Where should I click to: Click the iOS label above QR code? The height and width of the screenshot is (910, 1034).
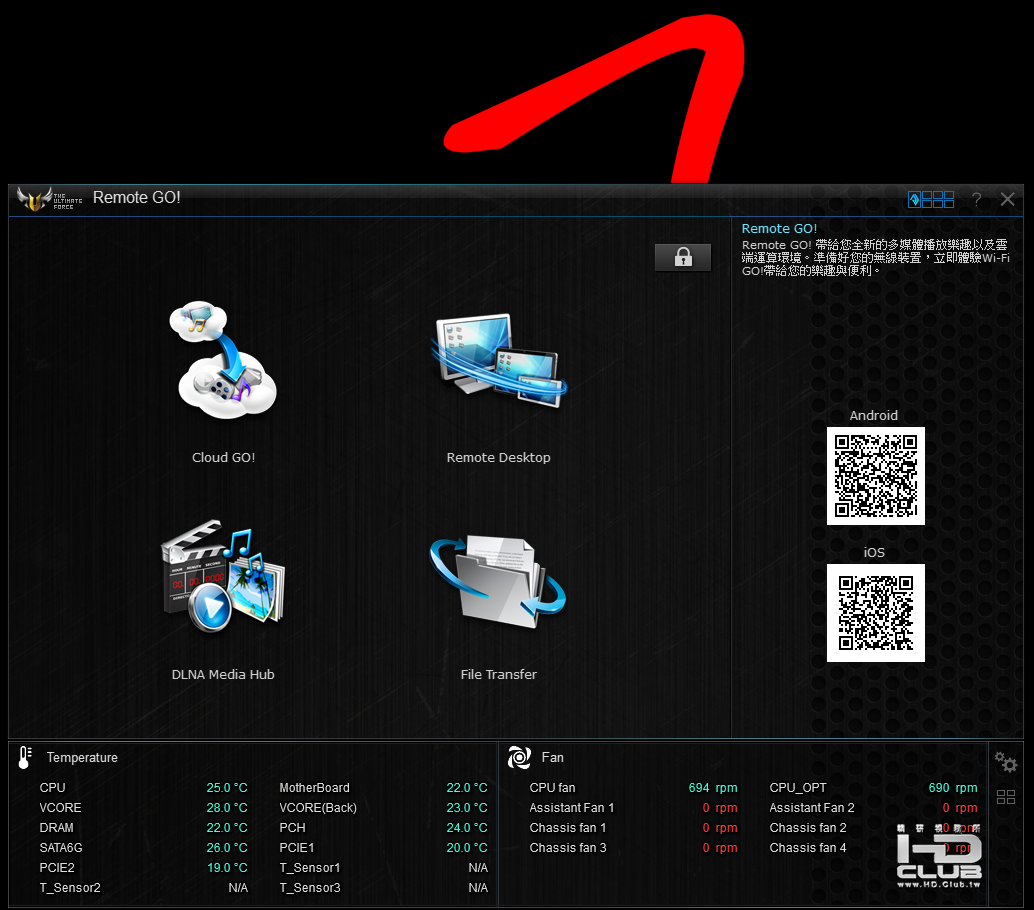[874, 553]
